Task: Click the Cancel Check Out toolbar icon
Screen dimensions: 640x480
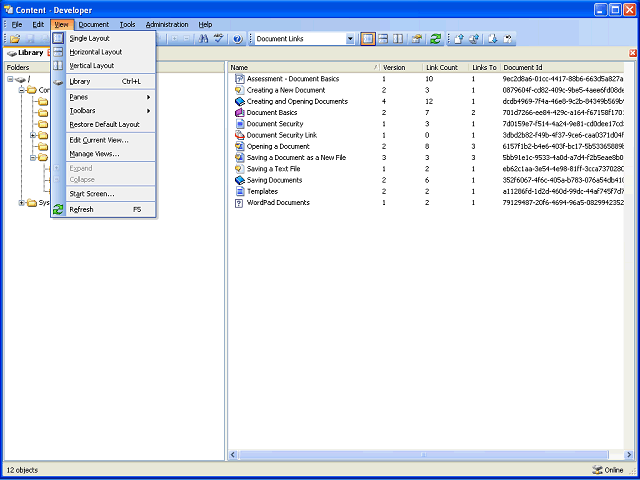Action: pos(507,39)
